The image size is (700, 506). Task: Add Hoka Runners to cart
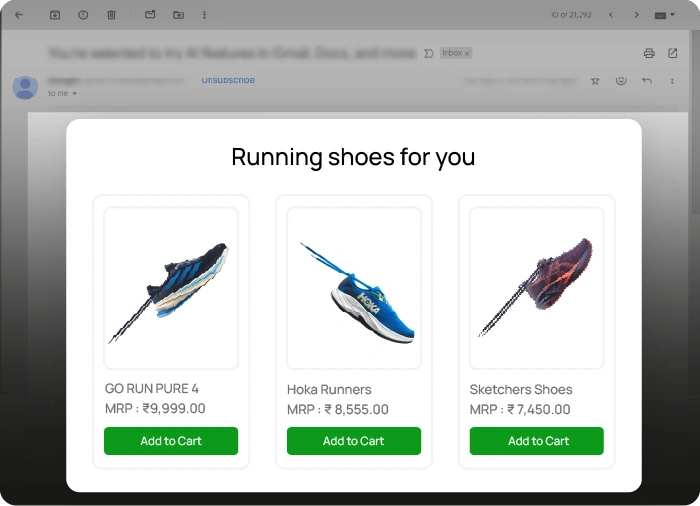coord(354,441)
